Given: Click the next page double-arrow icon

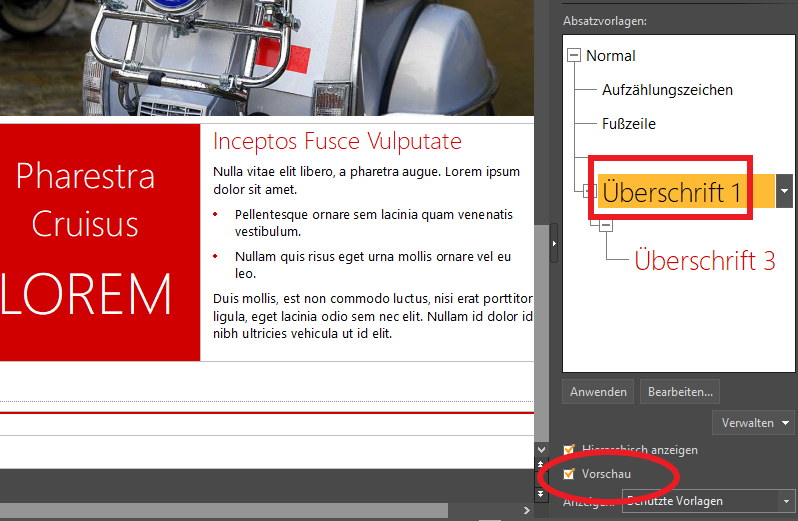Looking at the screenshot, I should click(541, 493).
